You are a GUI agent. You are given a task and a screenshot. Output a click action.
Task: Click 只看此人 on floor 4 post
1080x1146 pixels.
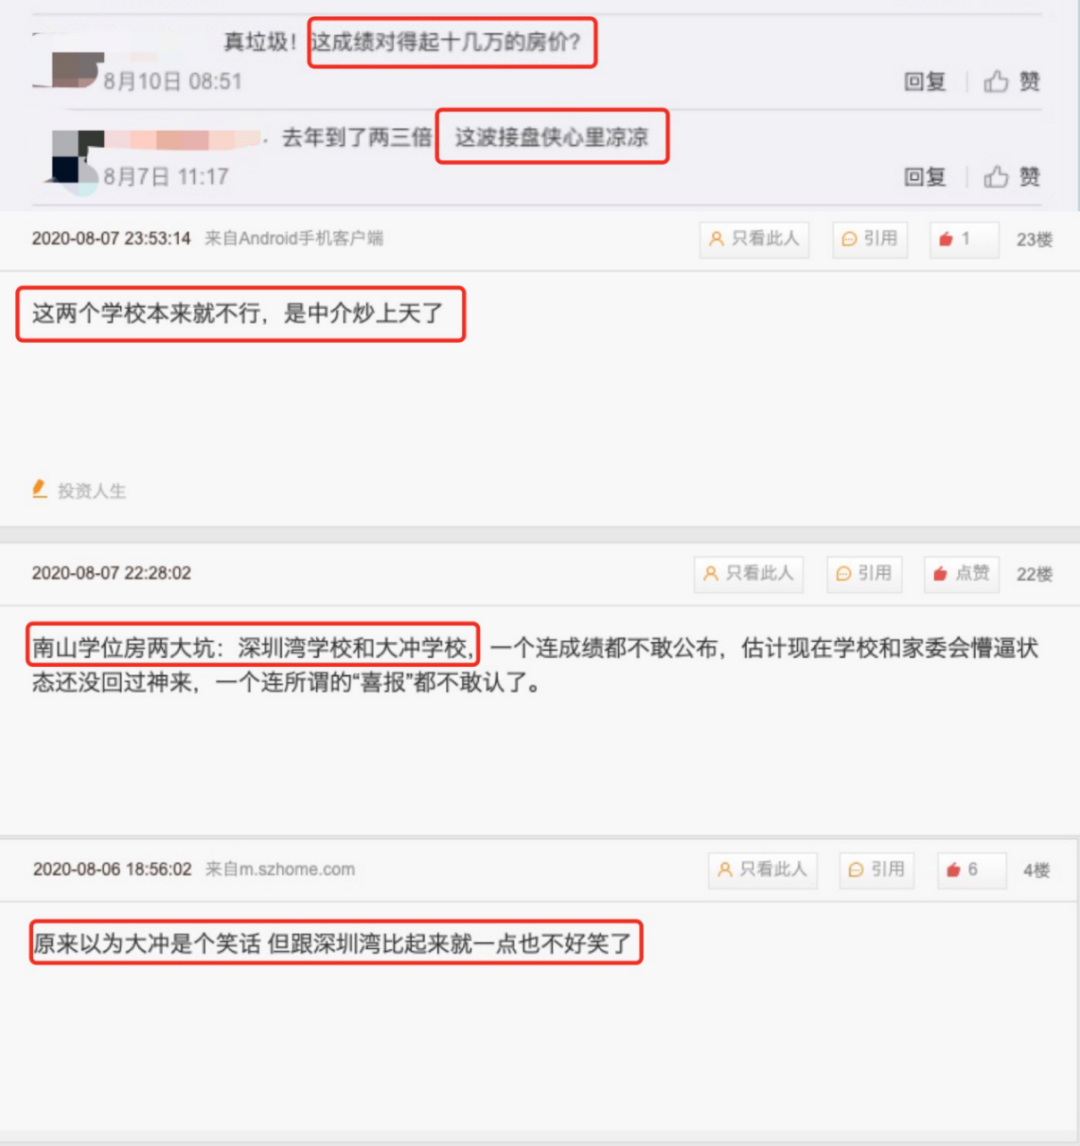[762, 870]
